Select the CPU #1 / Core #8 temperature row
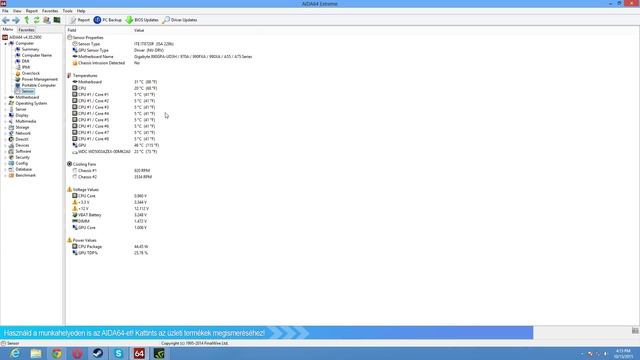The width and height of the screenshot is (640, 360). pyautogui.click(x=113, y=139)
